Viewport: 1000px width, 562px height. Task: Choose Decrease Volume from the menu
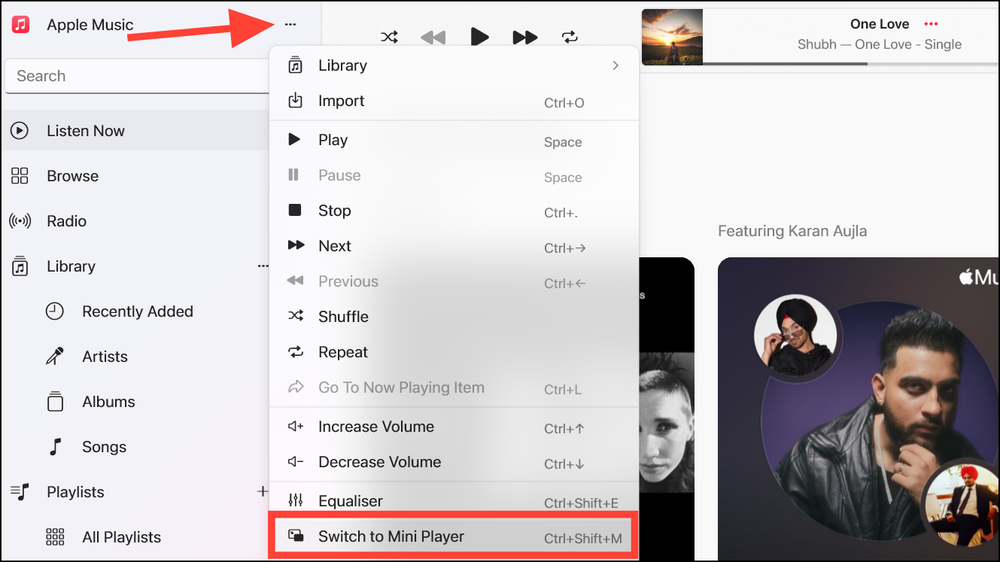pyautogui.click(x=453, y=462)
